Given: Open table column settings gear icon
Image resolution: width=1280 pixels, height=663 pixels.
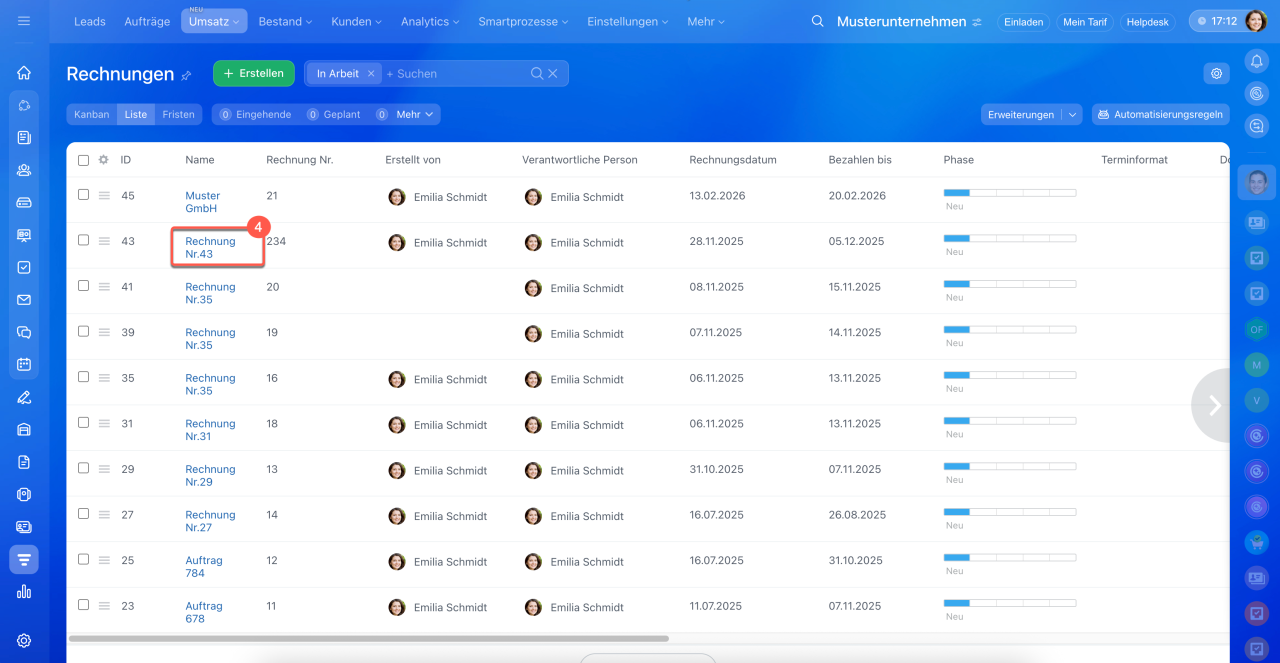Looking at the screenshot, I should 103,160.
